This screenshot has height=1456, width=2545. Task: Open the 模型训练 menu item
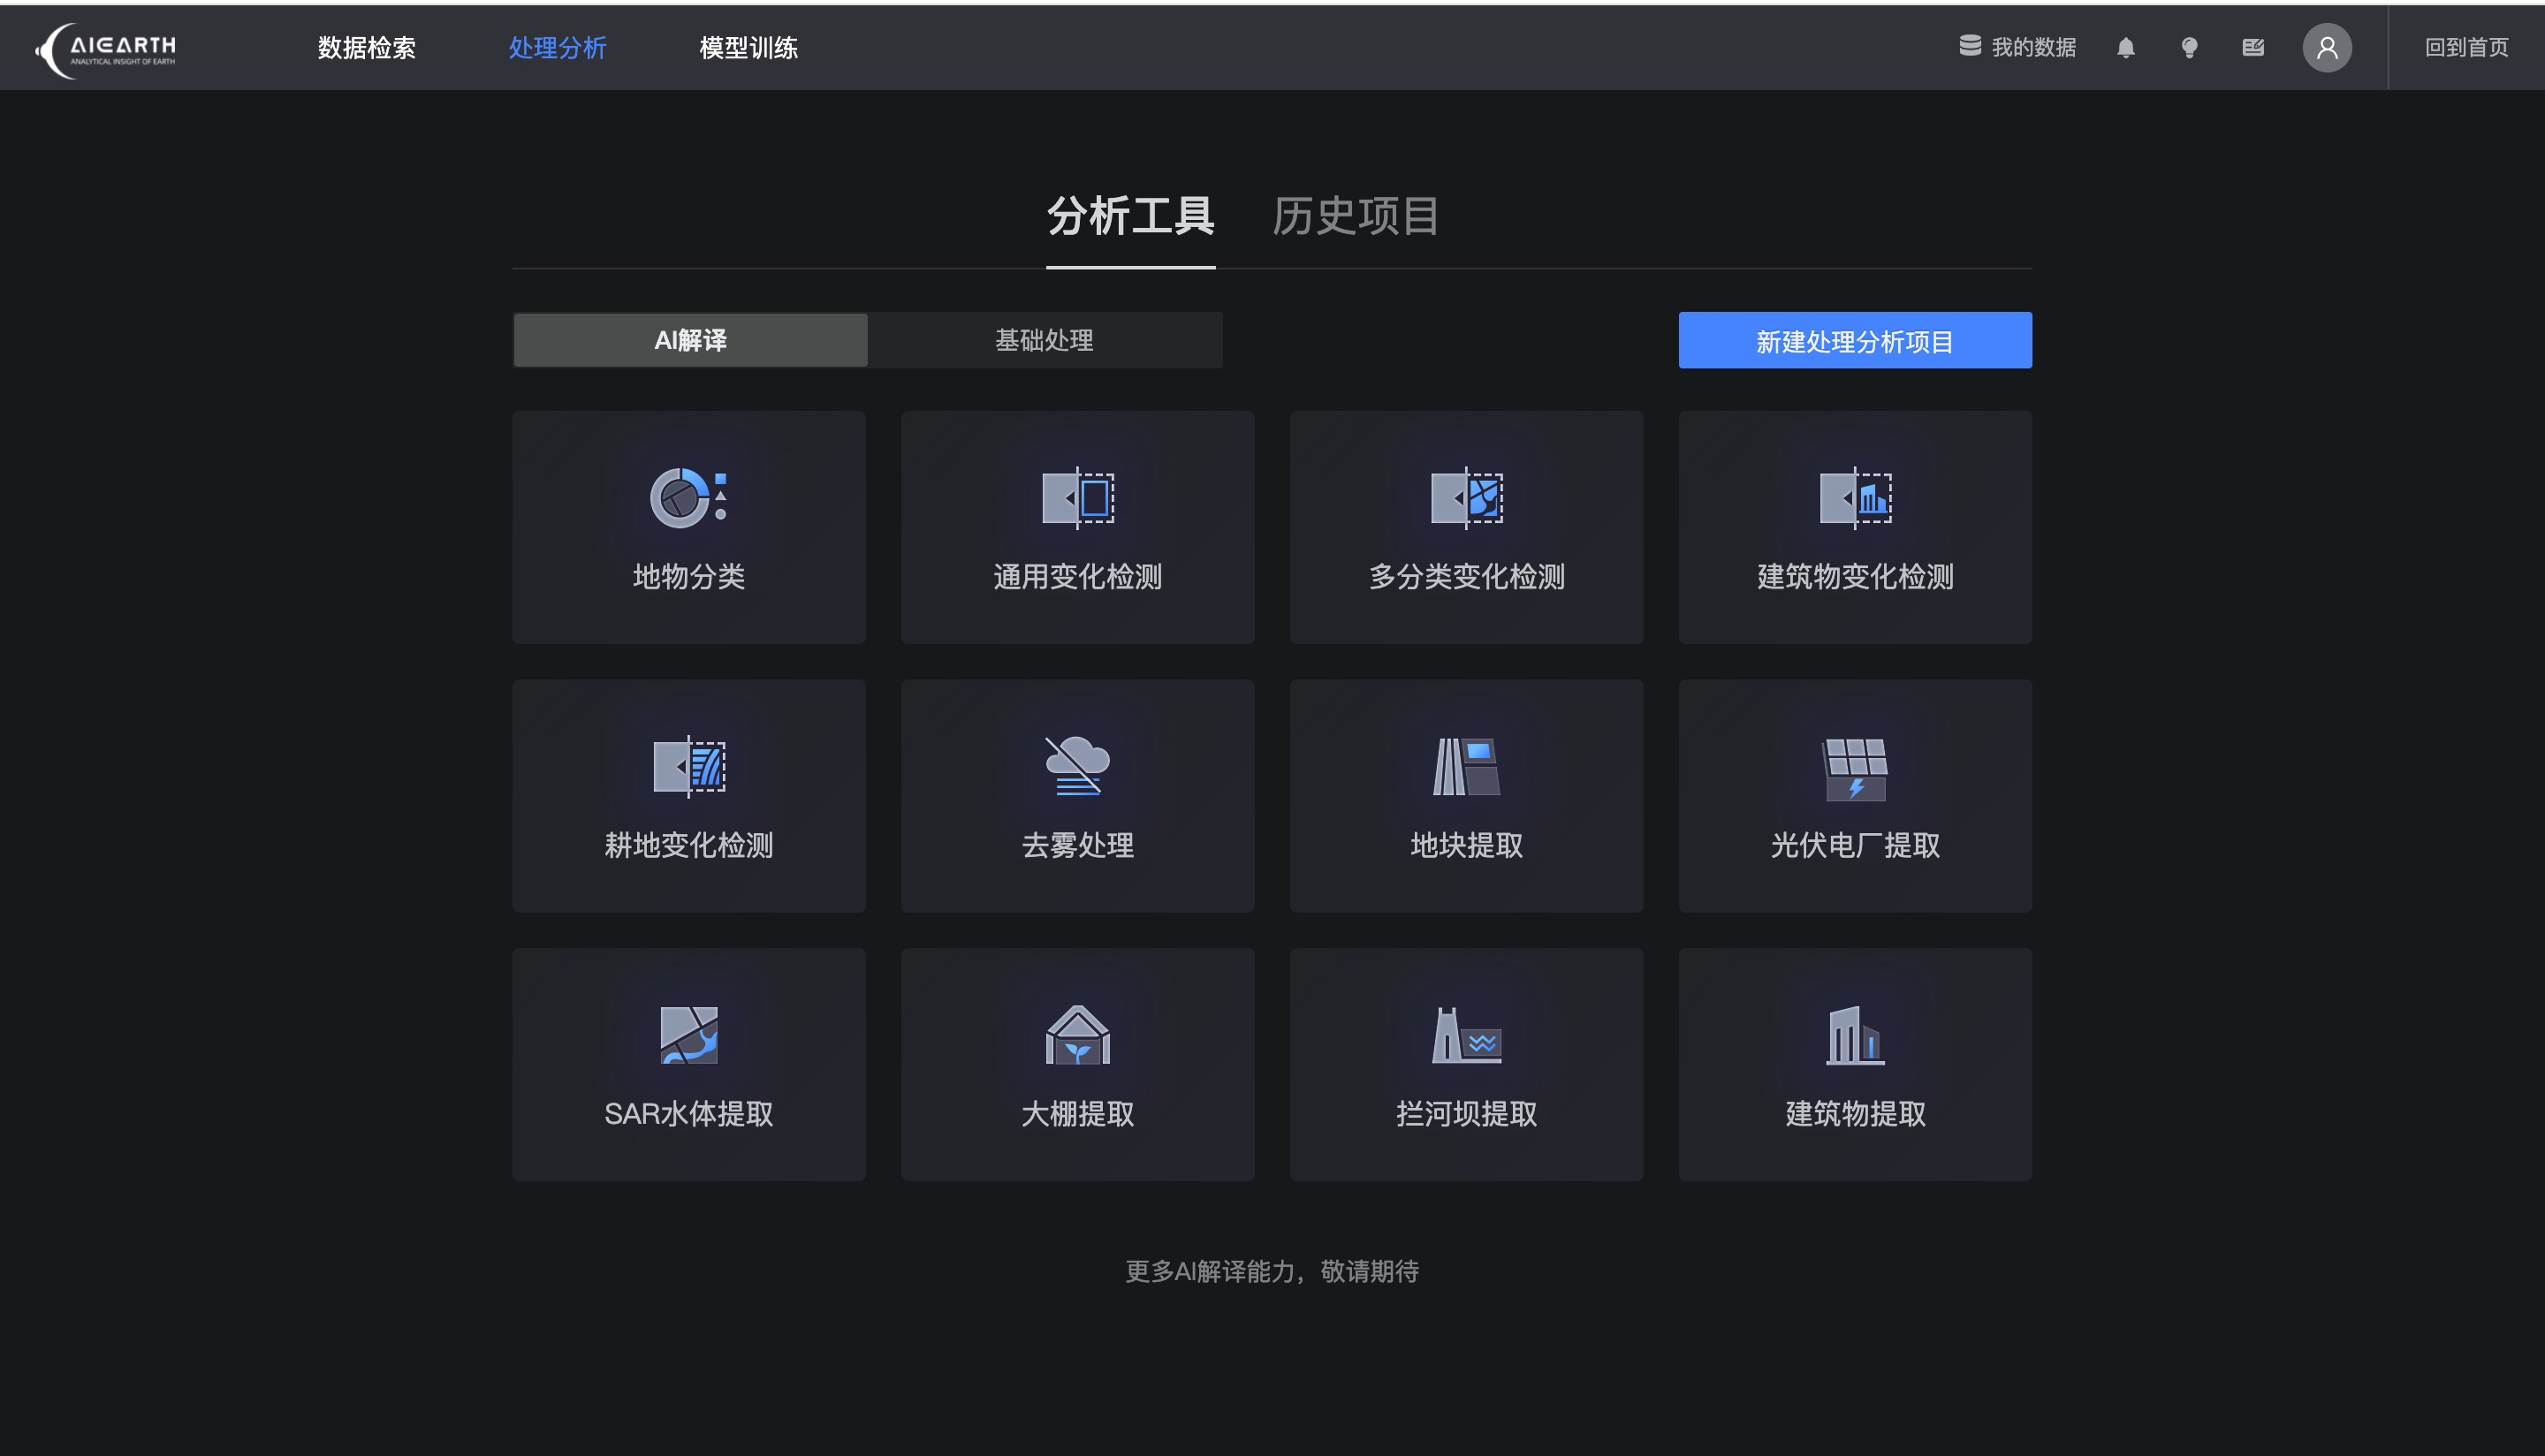coord(748,48)
